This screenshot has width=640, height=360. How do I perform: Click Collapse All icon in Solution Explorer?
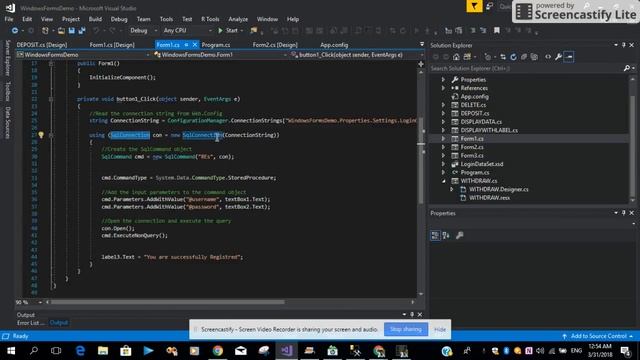524,57
